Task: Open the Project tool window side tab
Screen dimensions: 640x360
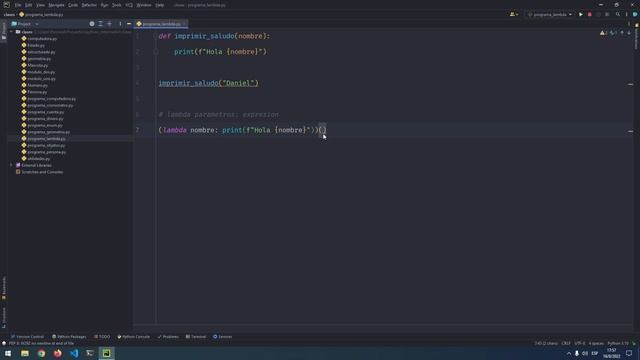Action: [4, 31]
